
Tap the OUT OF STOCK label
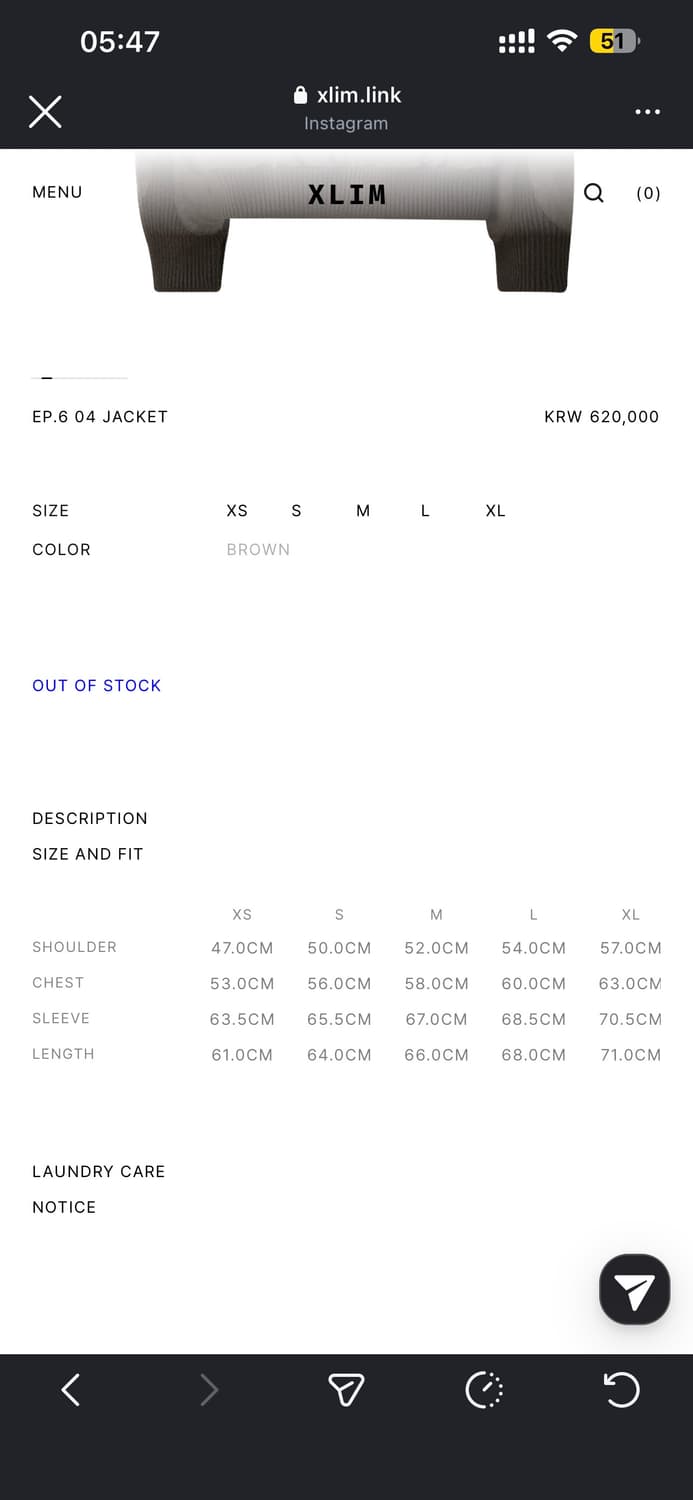(x=97, y=685)
